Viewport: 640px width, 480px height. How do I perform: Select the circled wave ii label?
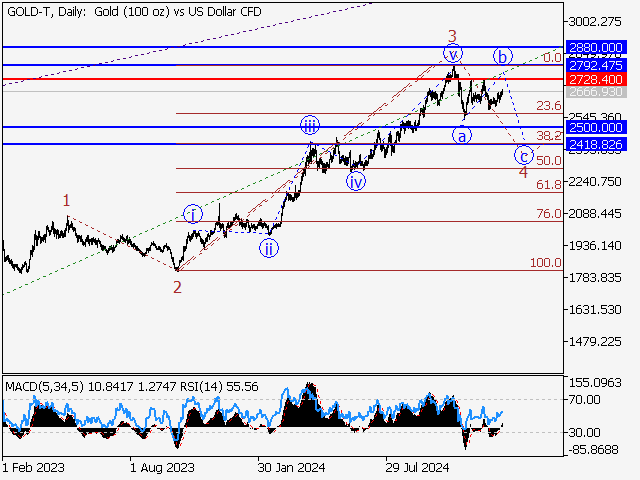(269, 249)
